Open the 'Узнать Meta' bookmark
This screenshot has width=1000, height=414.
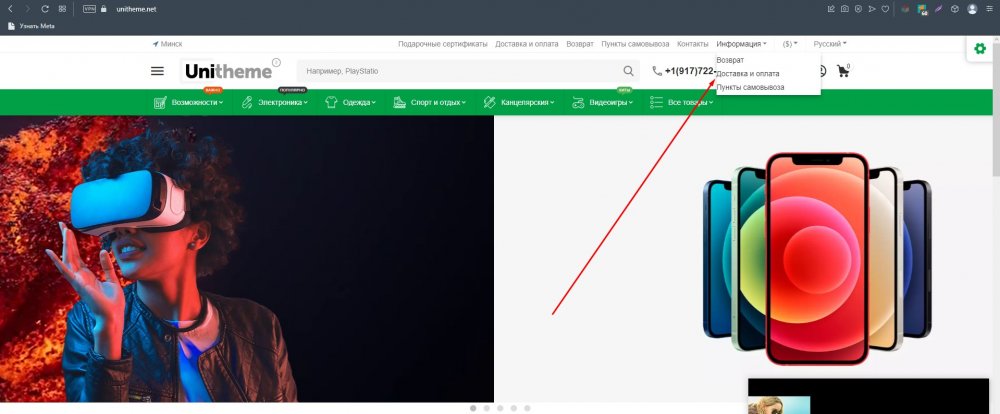pyautogui.click(x=31, y=26)
